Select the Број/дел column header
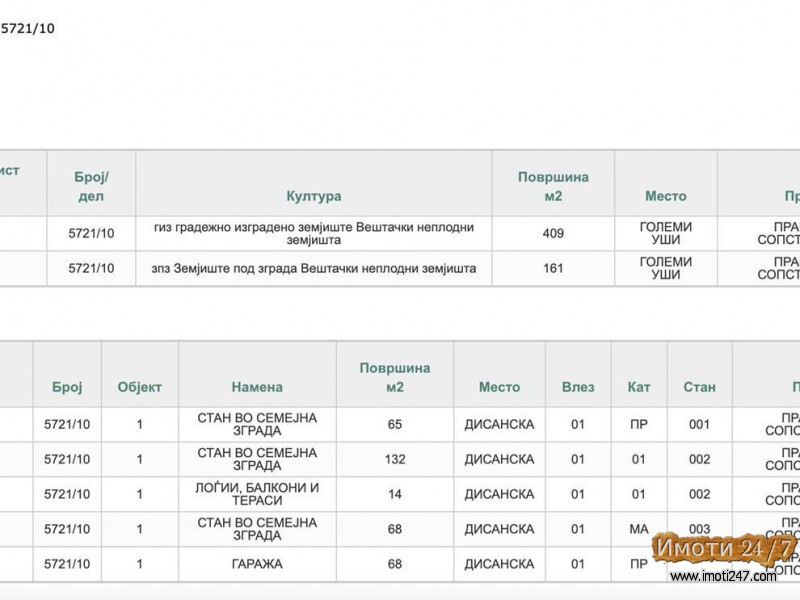Screen dimensions: 800x600 tap(91, 183)
